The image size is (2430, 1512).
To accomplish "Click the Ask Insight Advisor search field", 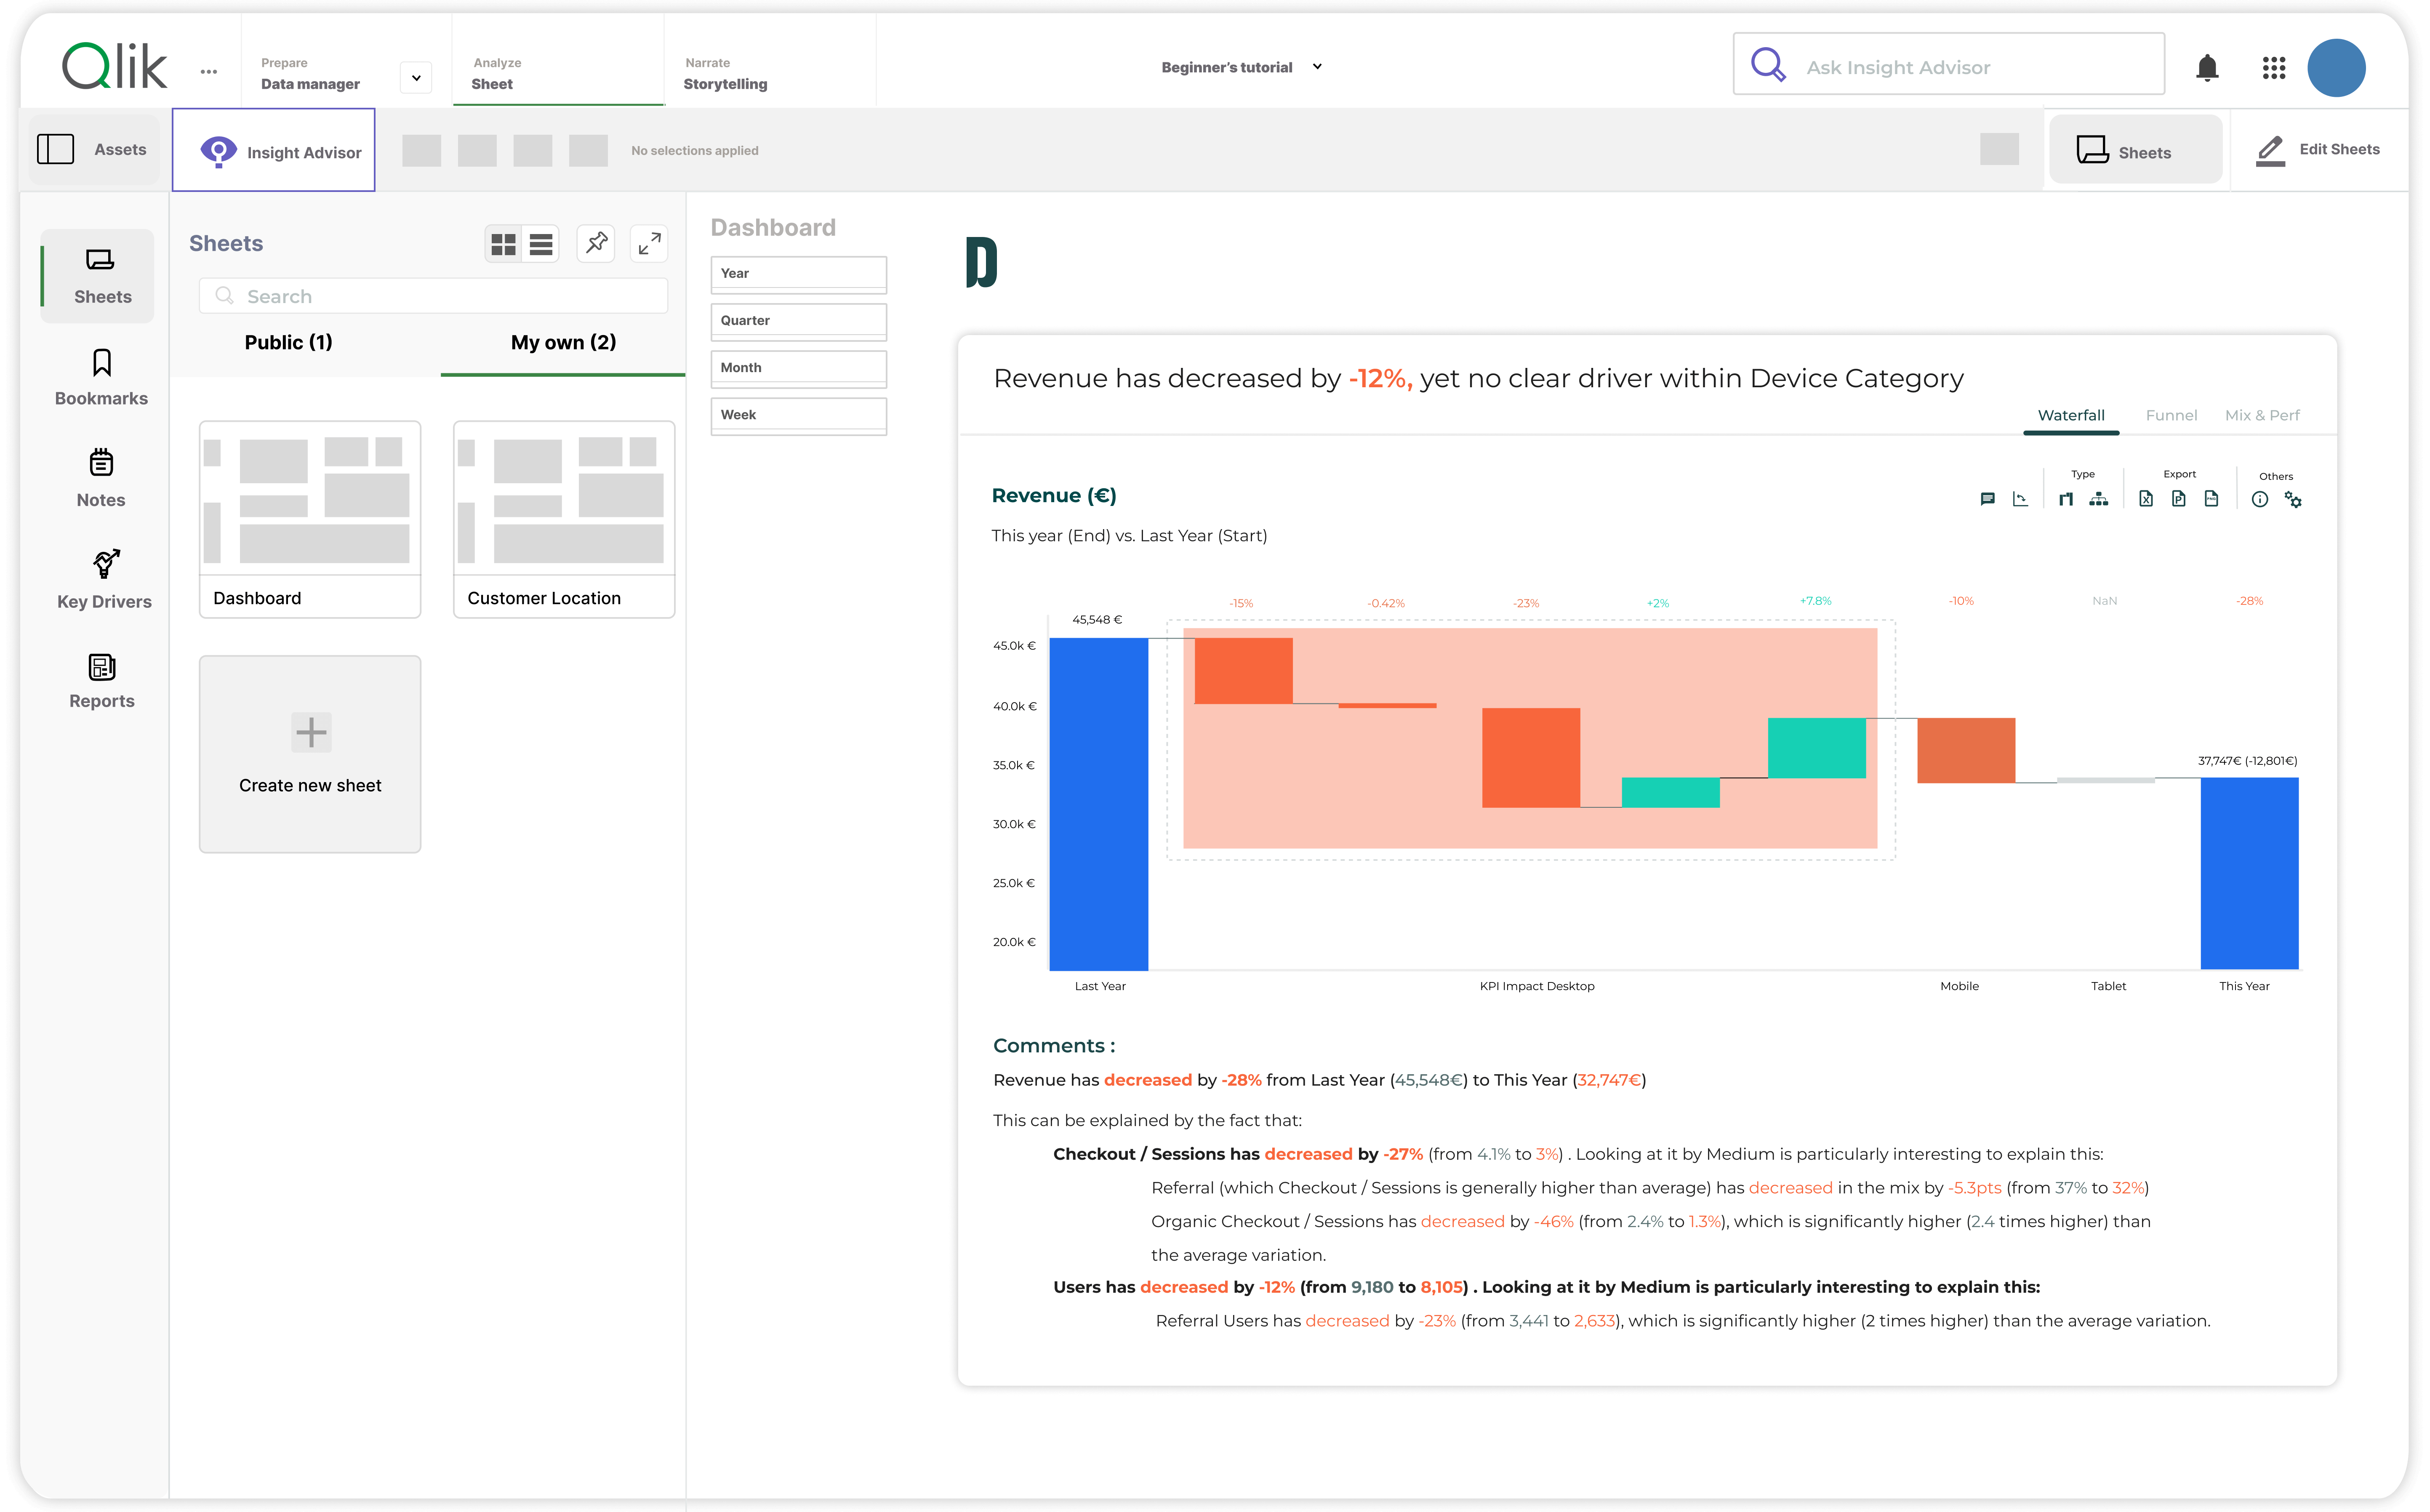I will coord(1948,65).
